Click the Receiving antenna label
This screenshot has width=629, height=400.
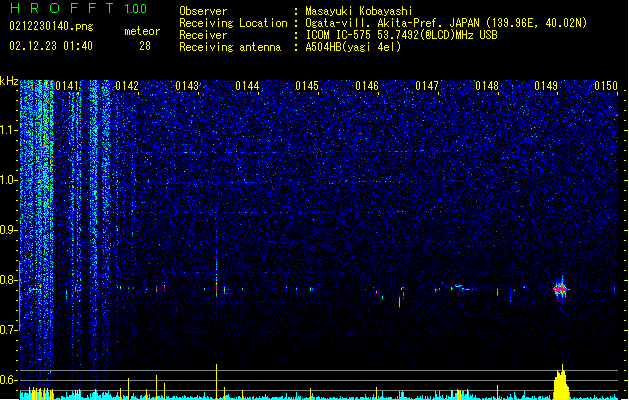point(230,47)
